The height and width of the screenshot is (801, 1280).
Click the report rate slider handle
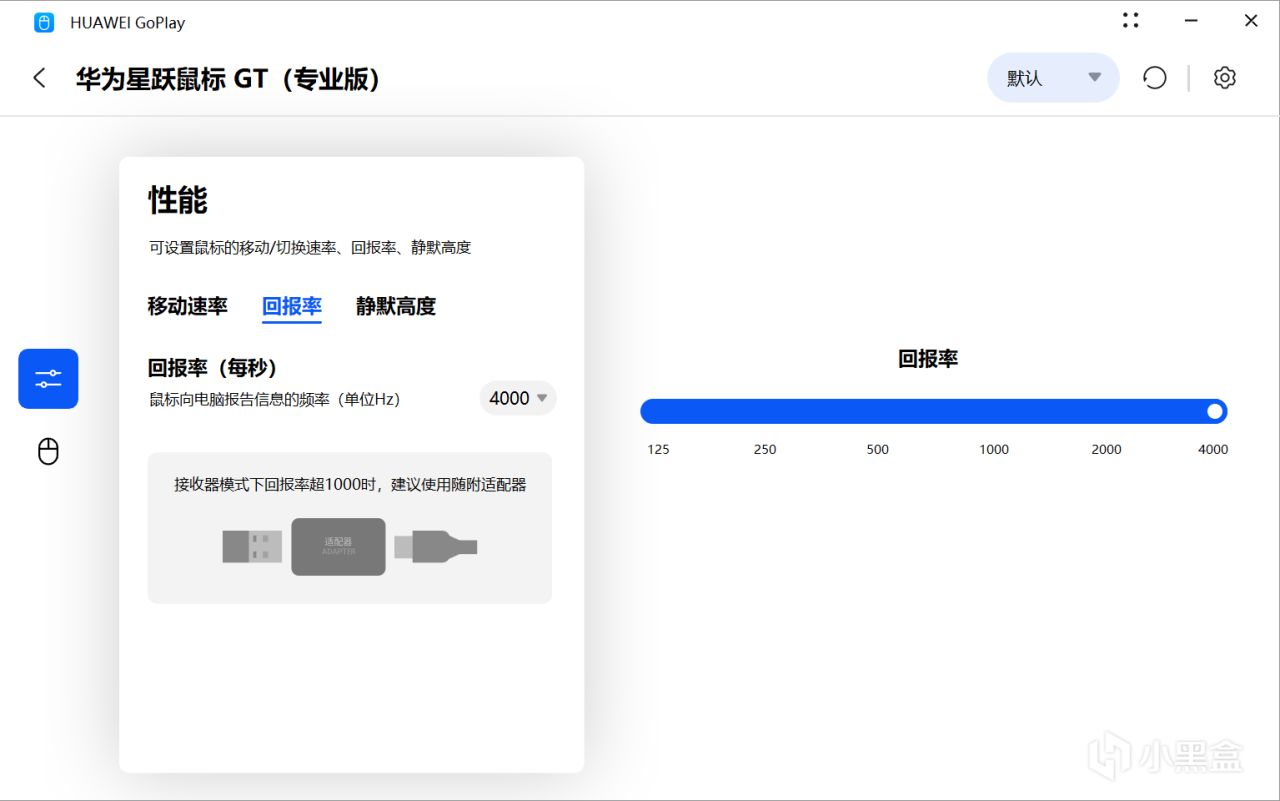coord(1215,411)
